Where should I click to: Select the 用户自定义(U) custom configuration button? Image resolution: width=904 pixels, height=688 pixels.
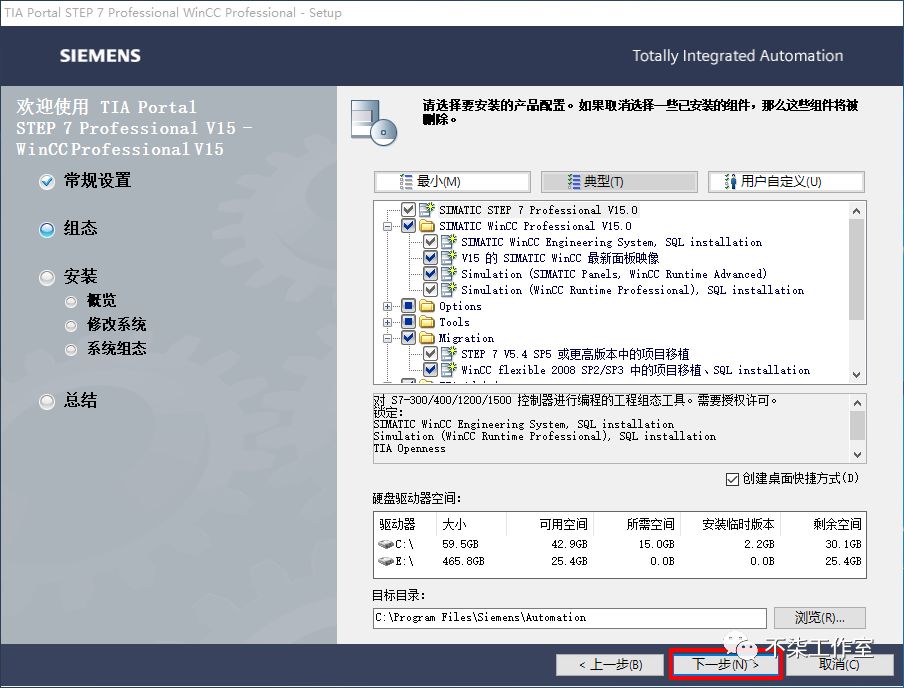pos(786,182)
